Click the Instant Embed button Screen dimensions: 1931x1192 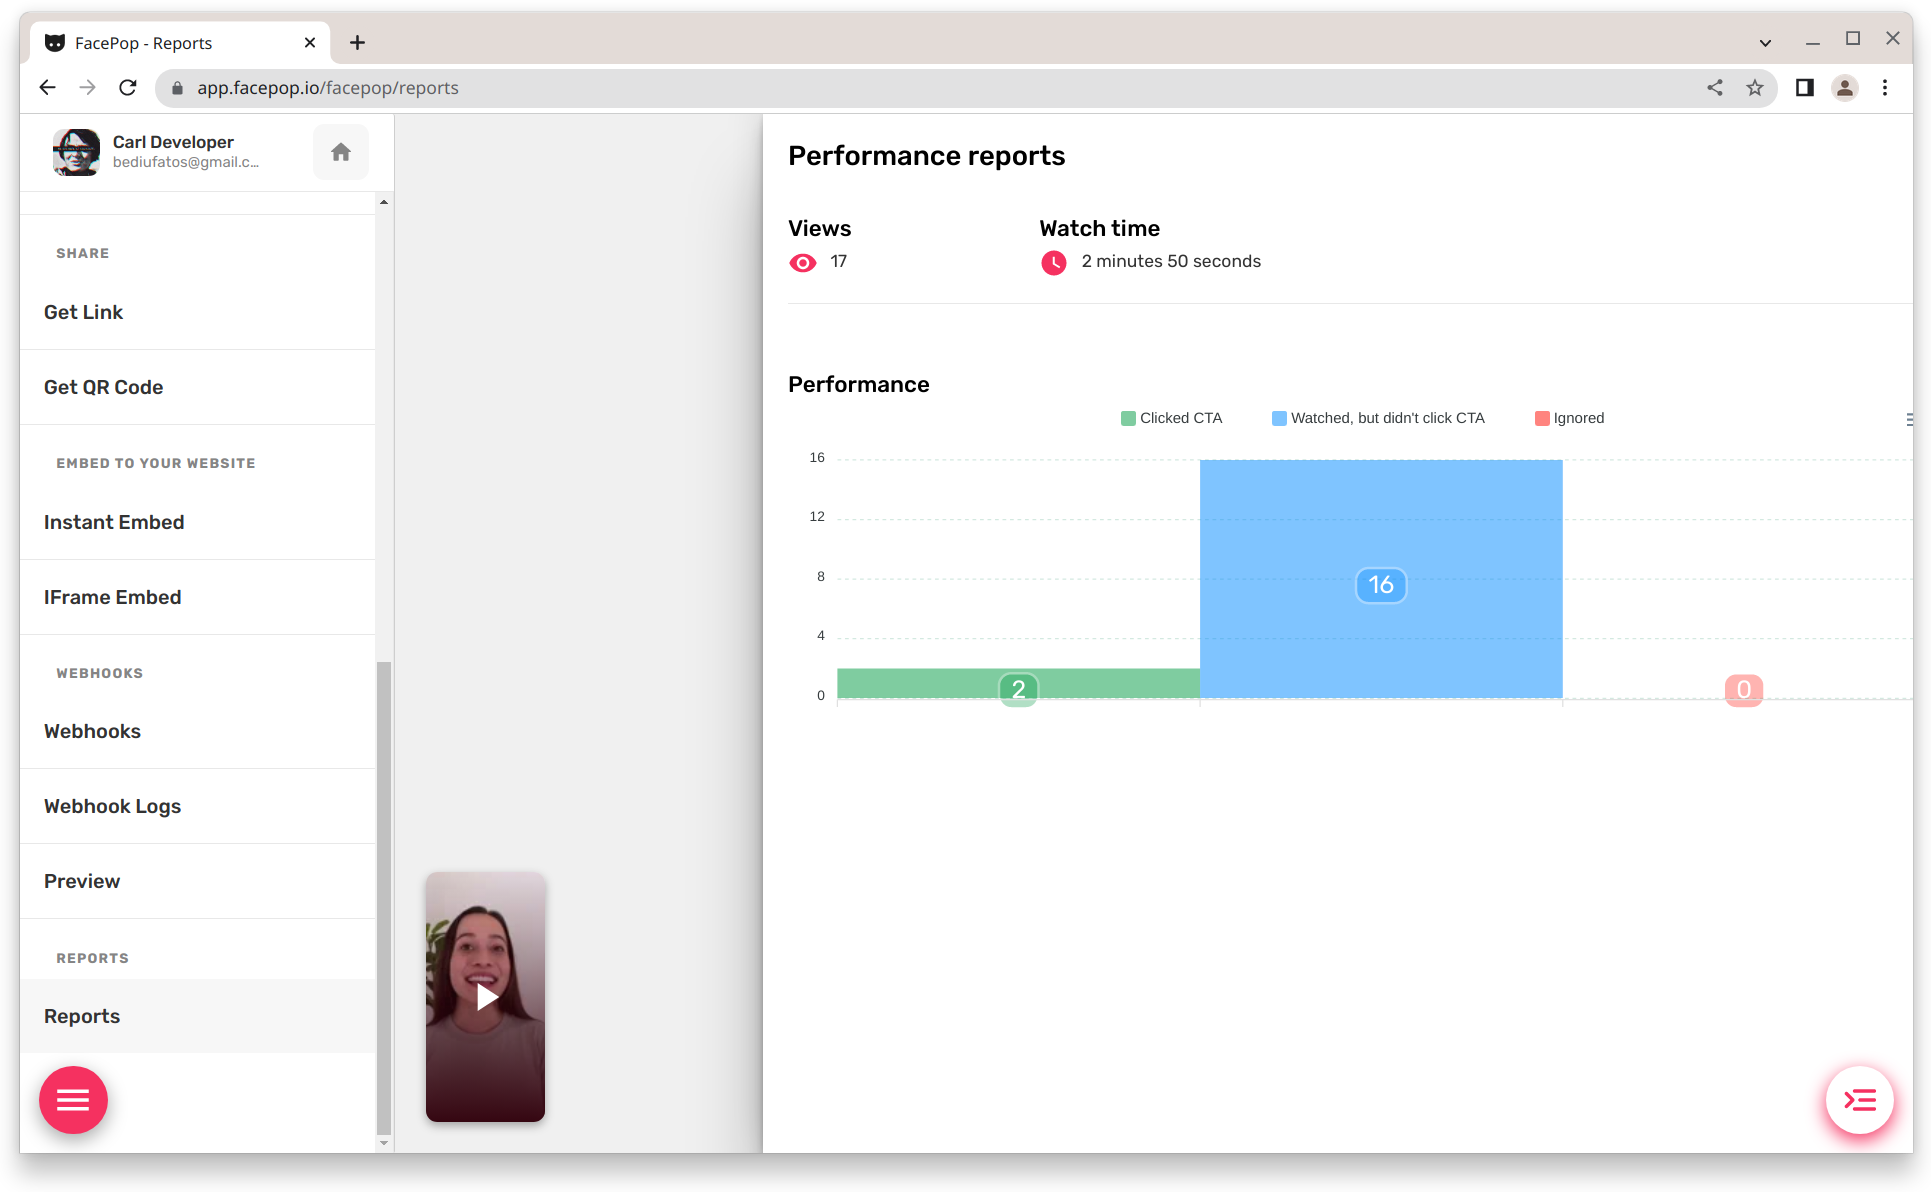click(x=116, y=522)
